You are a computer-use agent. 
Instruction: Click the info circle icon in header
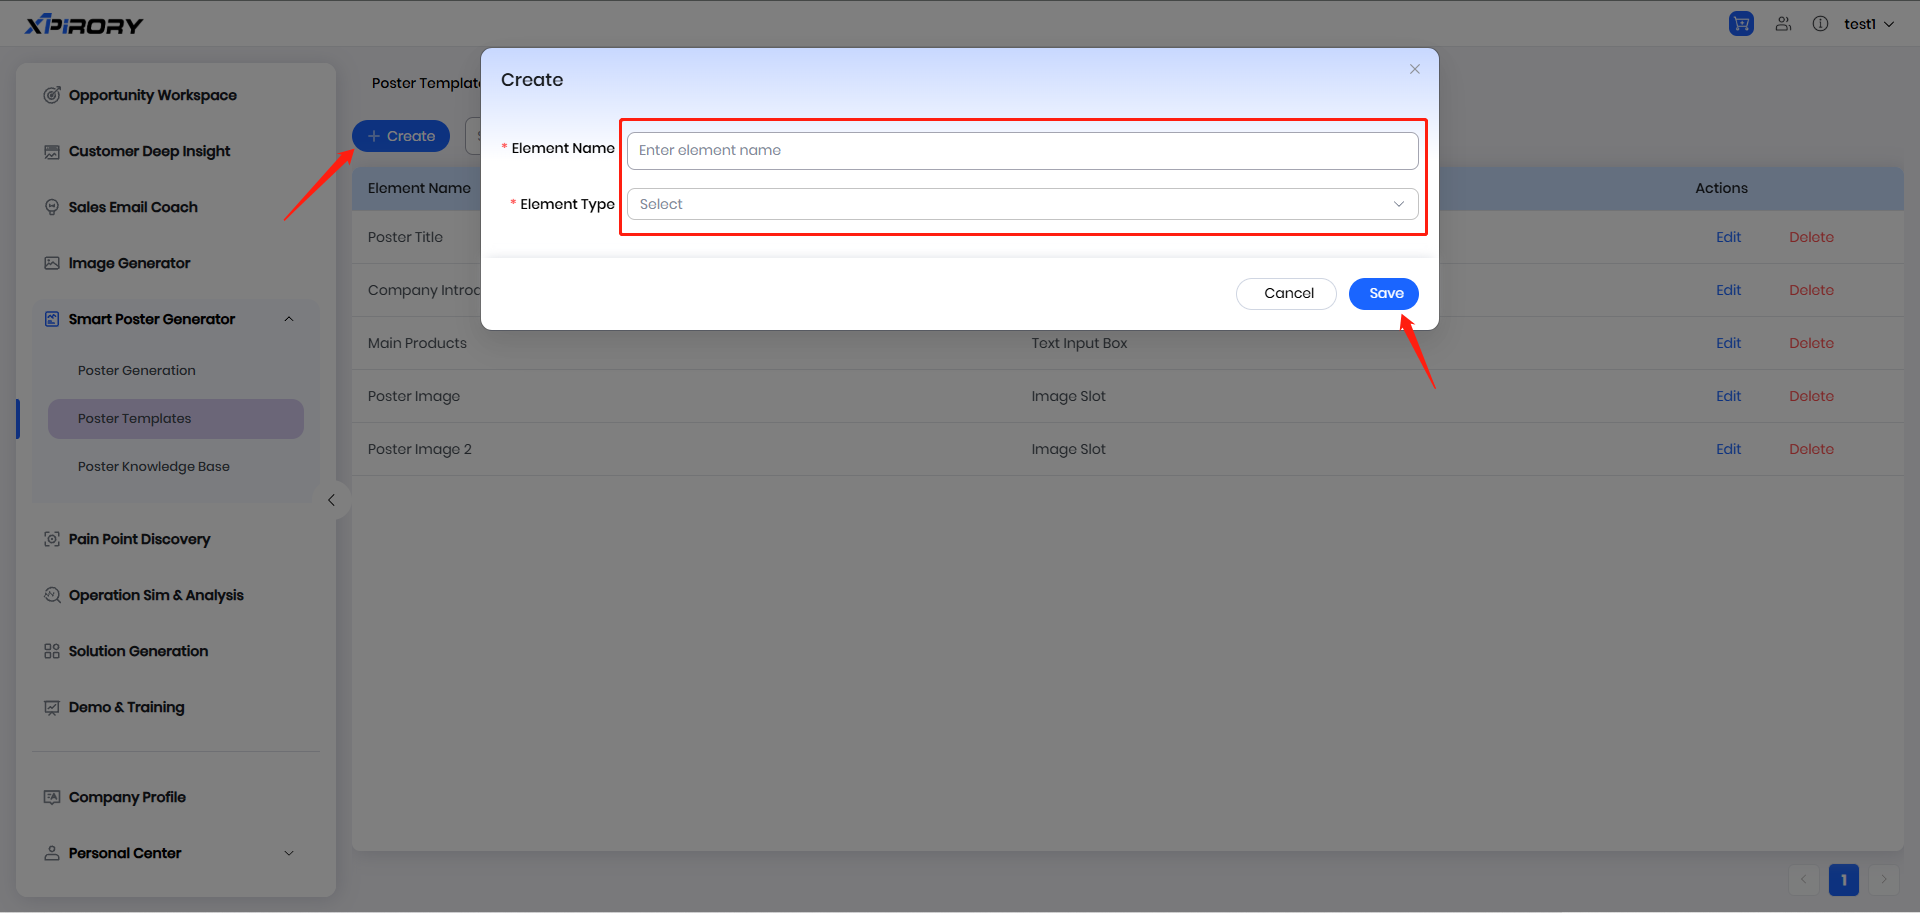pyautogui.click(x=1820, y=24)
